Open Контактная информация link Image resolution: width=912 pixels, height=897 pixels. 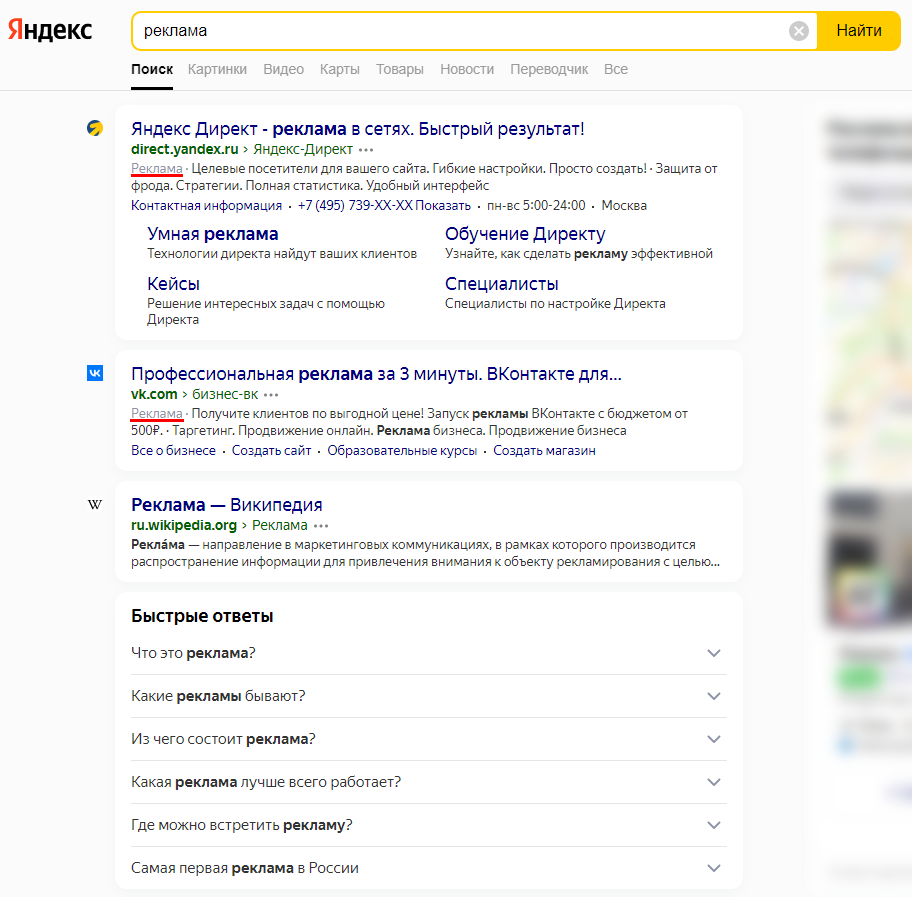tap(206, 205)
